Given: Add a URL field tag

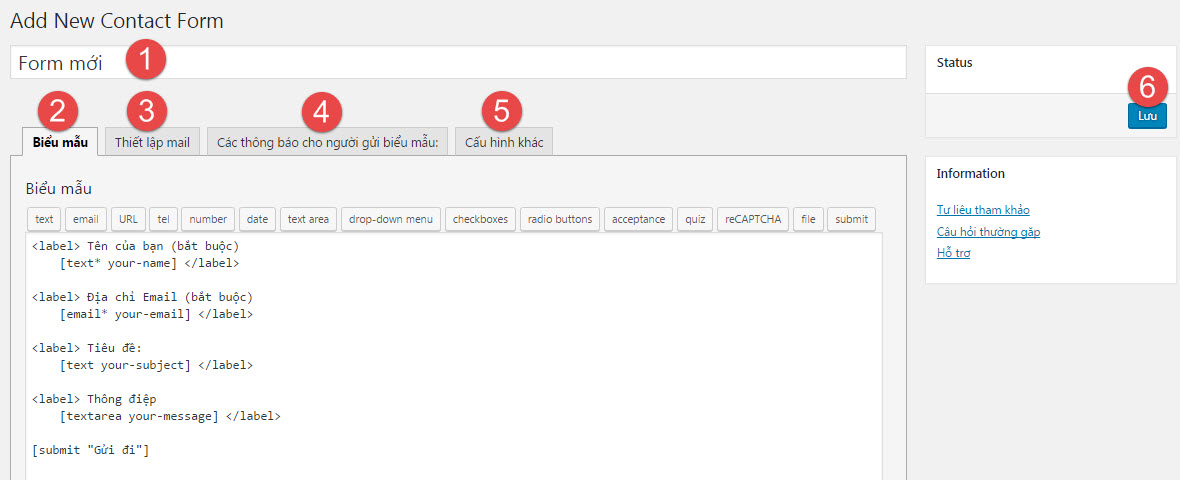Looking at the screenshot, I should coord(128,219).
